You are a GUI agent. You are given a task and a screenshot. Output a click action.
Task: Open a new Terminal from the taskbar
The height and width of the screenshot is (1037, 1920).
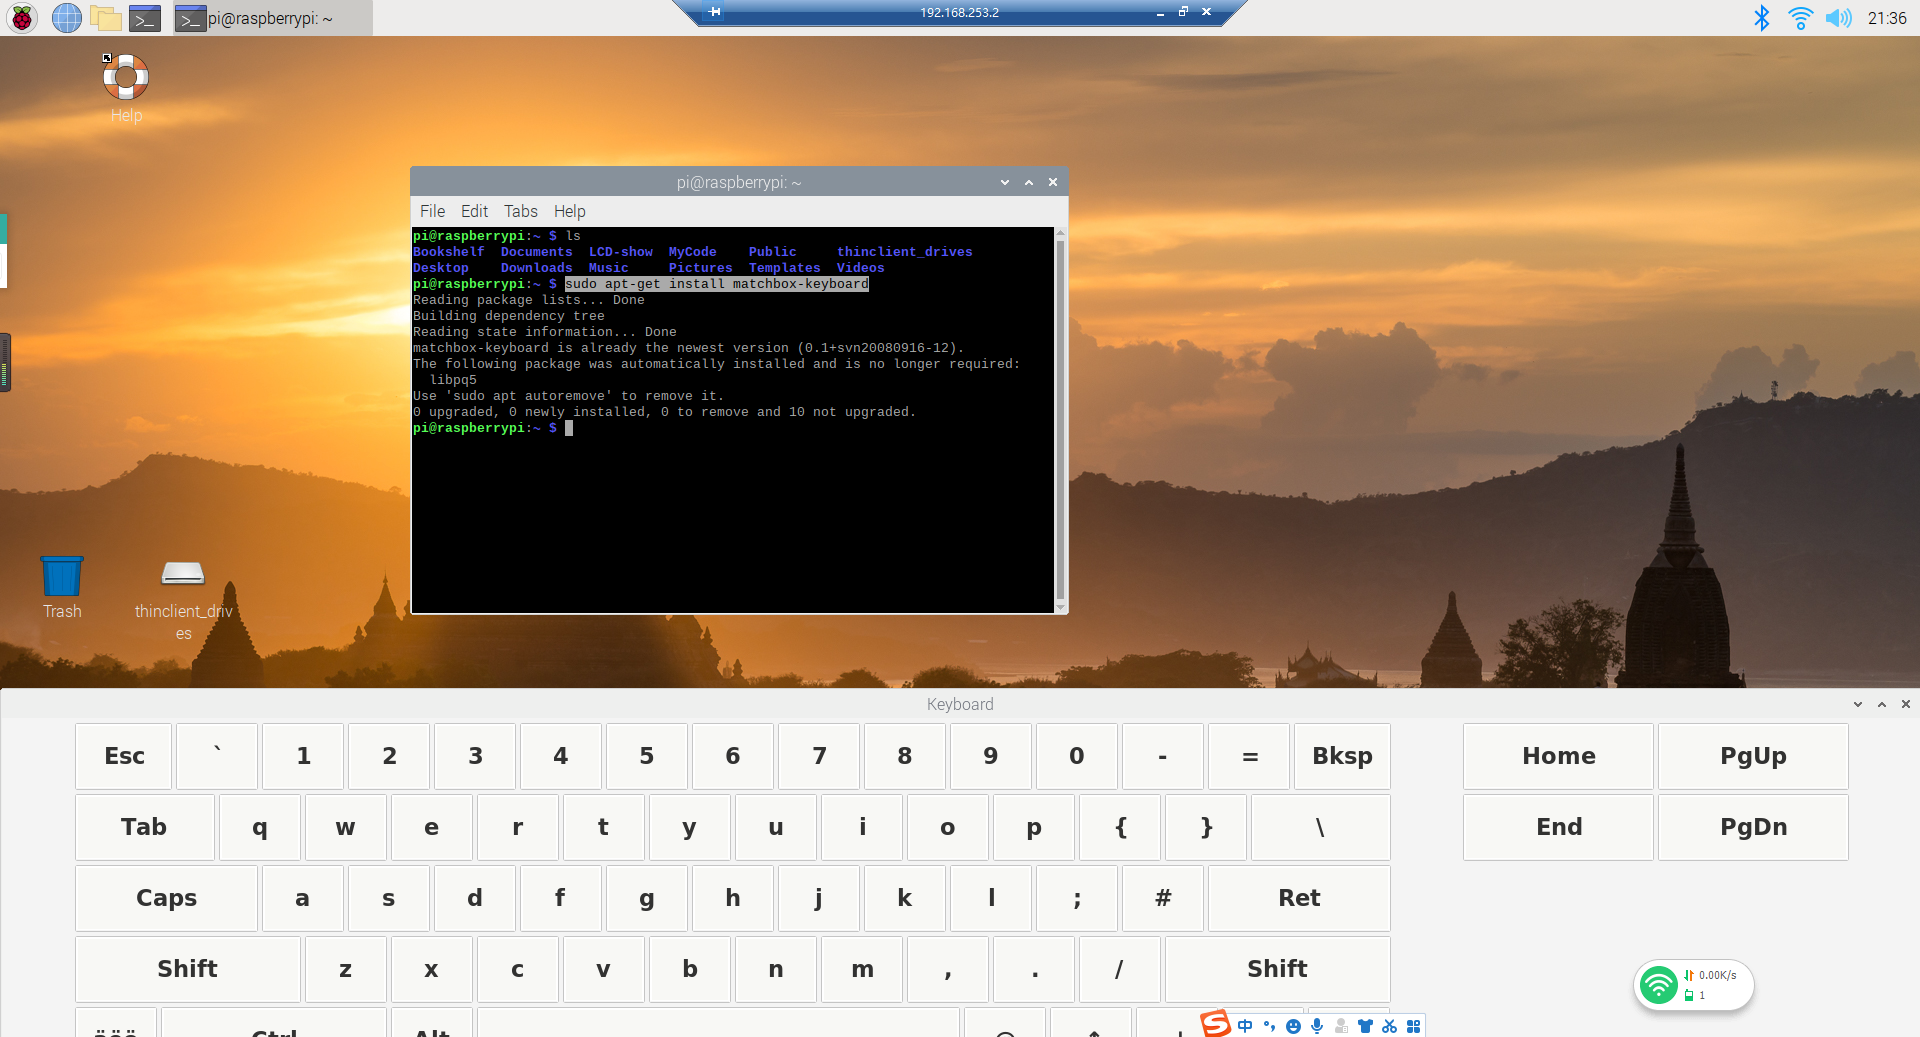click(145, 17)
